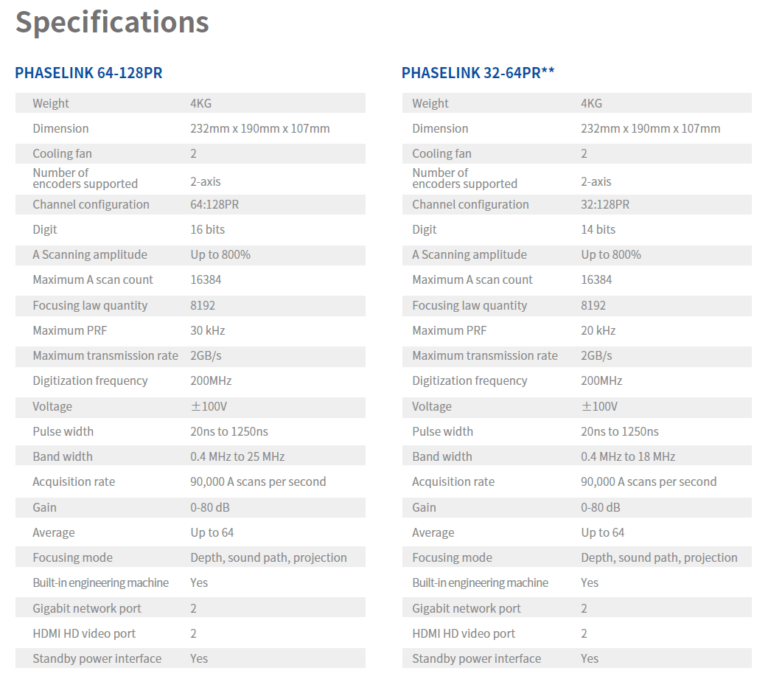This screenshot has height=682, width=768.
Task: Select the 30 kHz maximum PRF value
Action: click(x=208, y=330)
